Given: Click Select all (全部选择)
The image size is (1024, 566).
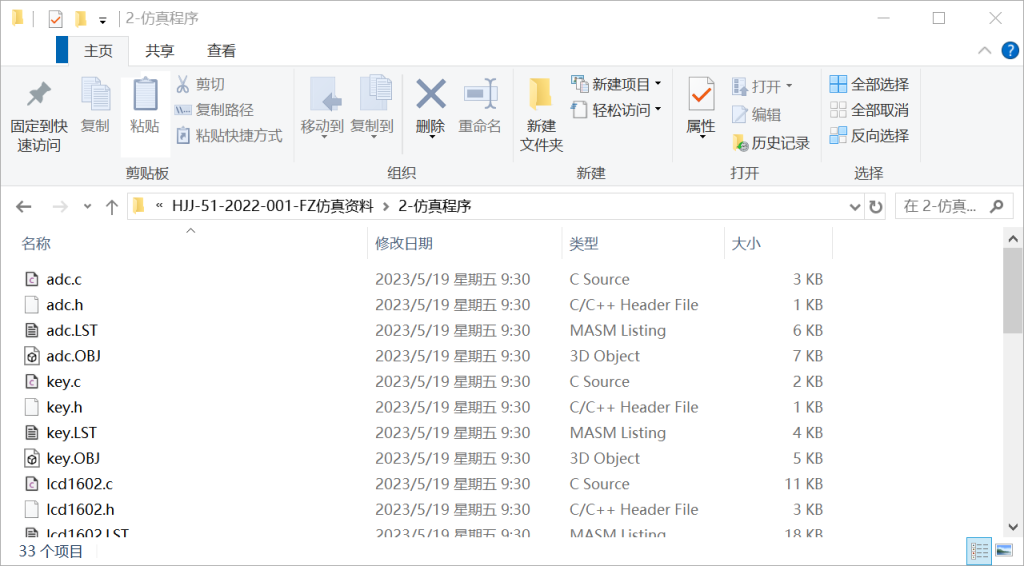Looking at the screenshot, I should (869, 84).
